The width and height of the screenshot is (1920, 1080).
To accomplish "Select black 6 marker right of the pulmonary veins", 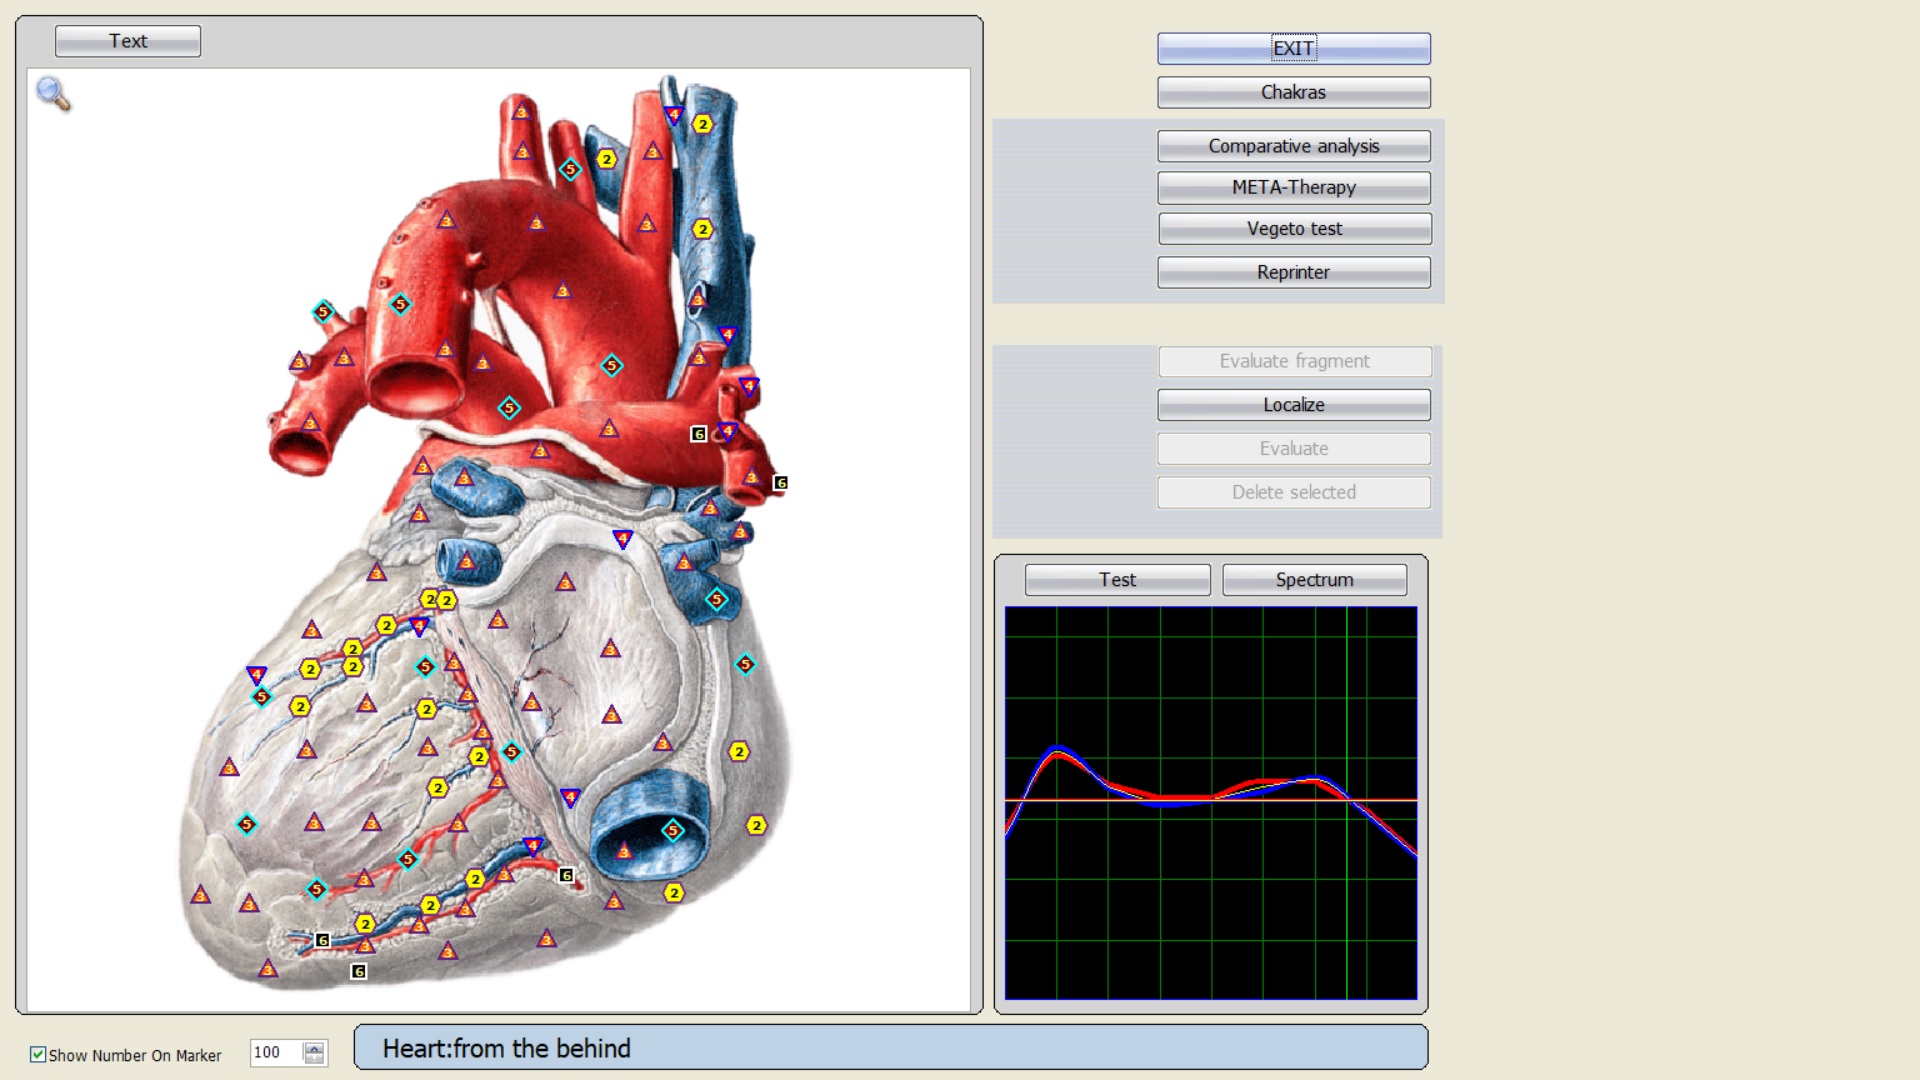I will 781,483.
